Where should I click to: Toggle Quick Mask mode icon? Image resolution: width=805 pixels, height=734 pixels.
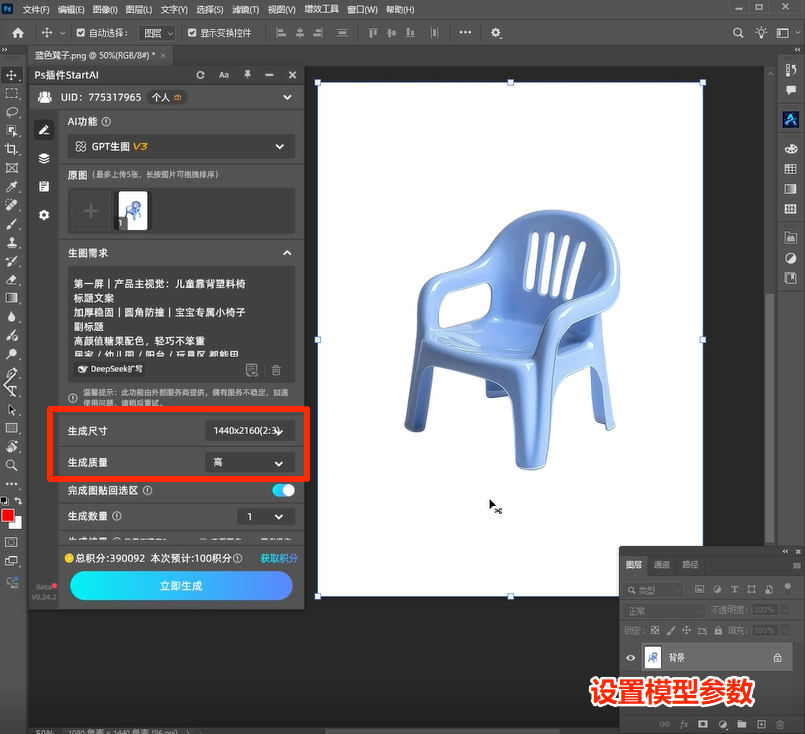11,542
